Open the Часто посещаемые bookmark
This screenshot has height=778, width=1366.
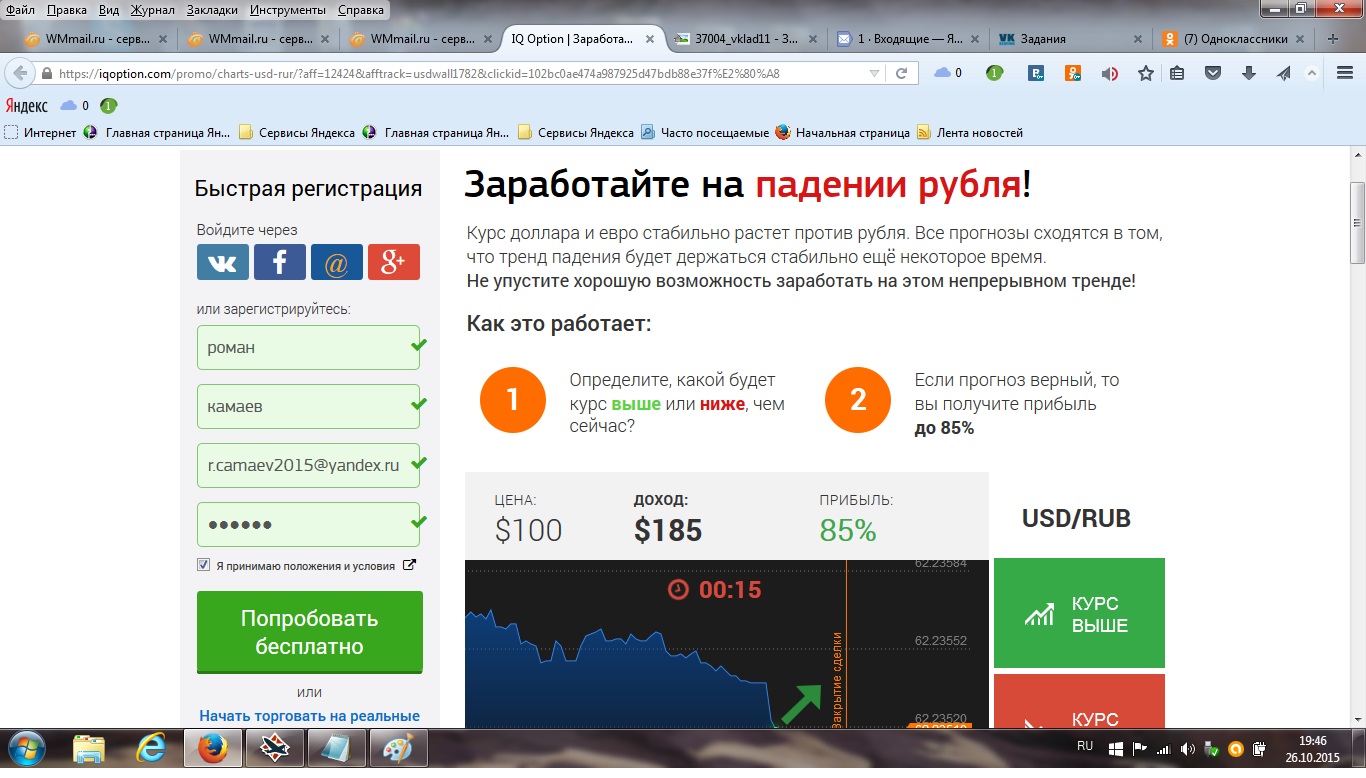coord(705,132)
